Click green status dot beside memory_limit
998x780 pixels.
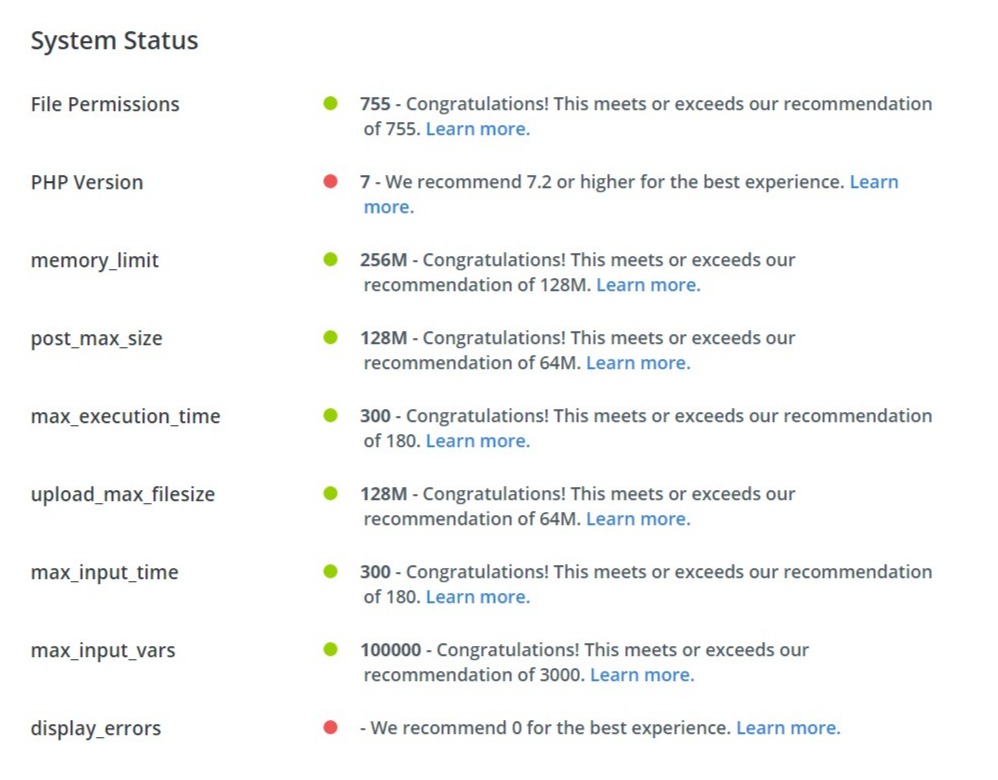[331, 259]
